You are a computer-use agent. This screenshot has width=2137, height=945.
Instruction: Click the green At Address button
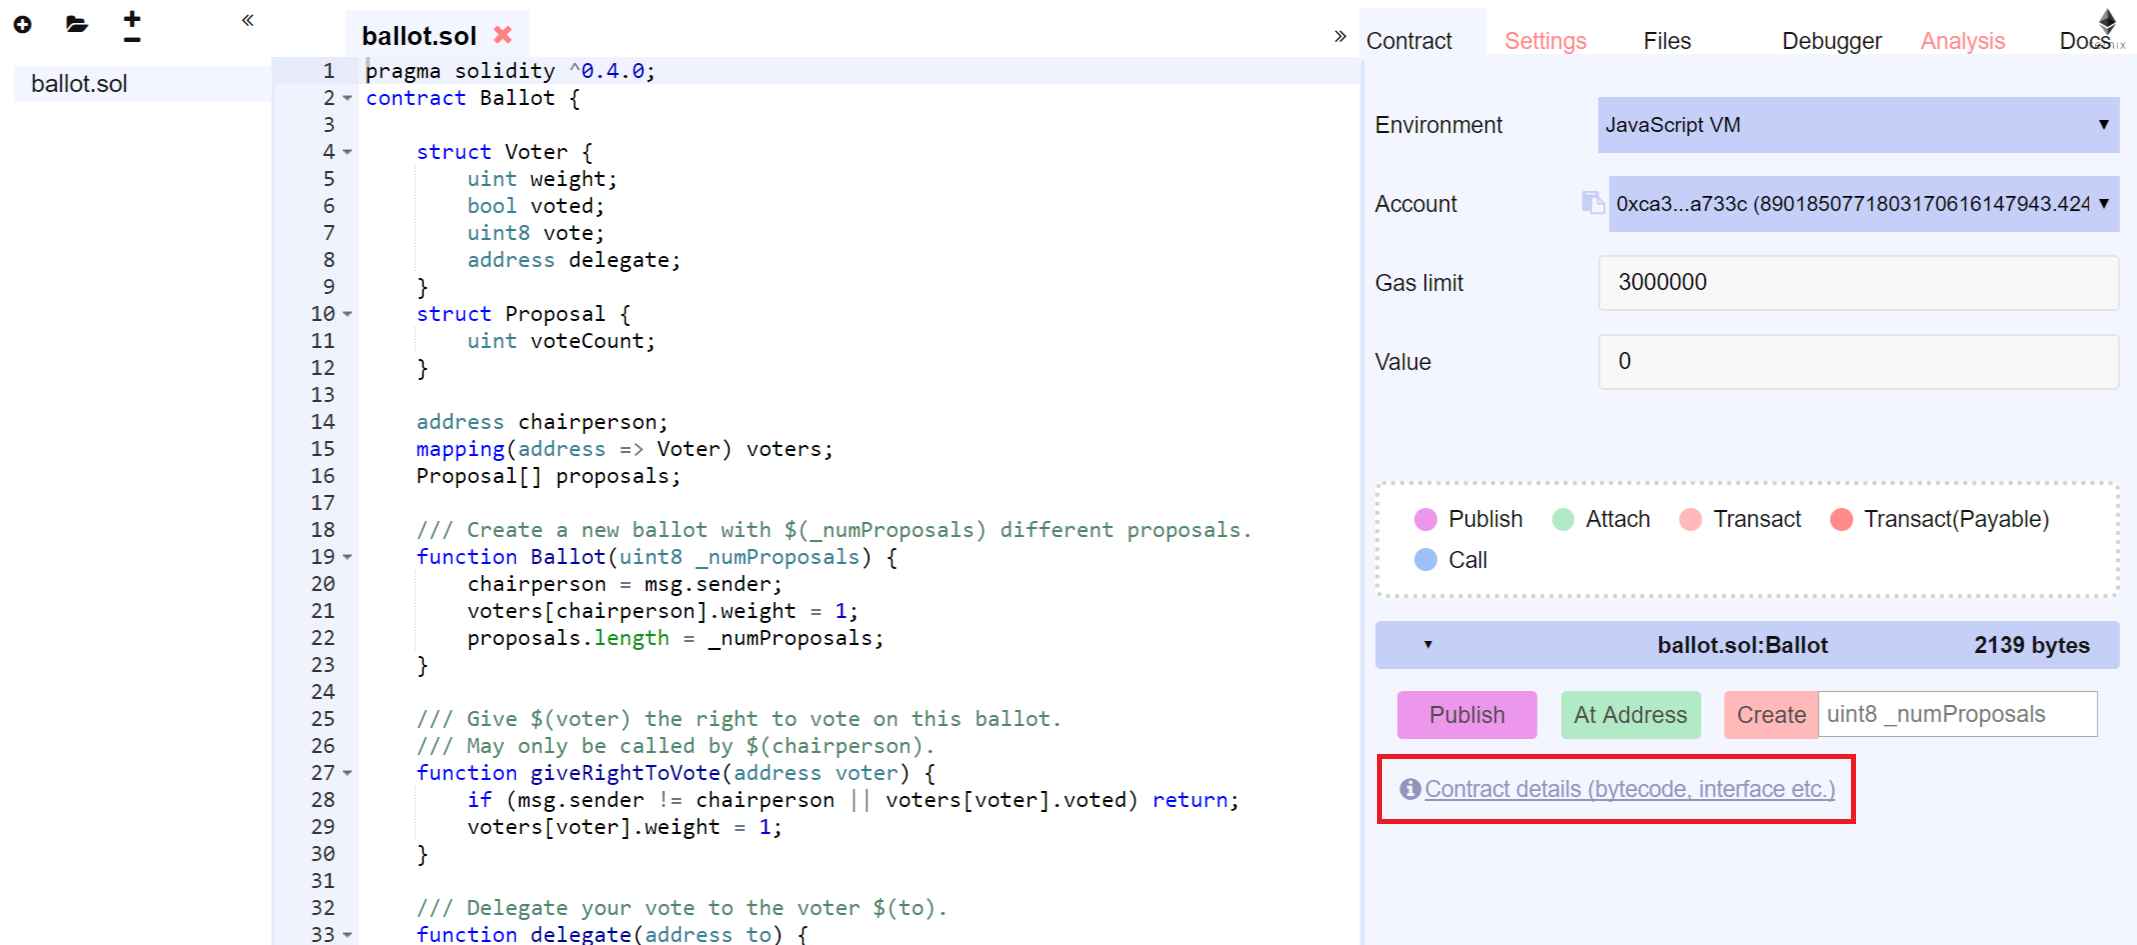click(x=1630, y=715)
